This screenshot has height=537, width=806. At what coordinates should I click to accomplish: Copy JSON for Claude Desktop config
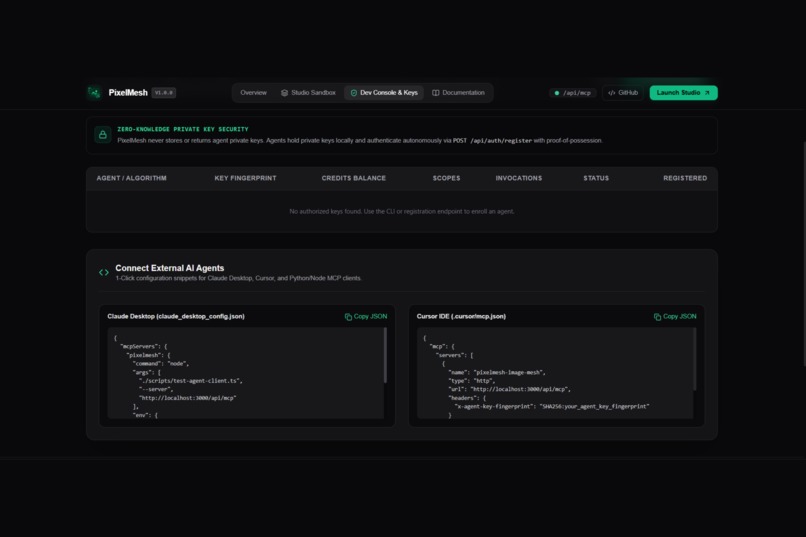pos(366,317)
